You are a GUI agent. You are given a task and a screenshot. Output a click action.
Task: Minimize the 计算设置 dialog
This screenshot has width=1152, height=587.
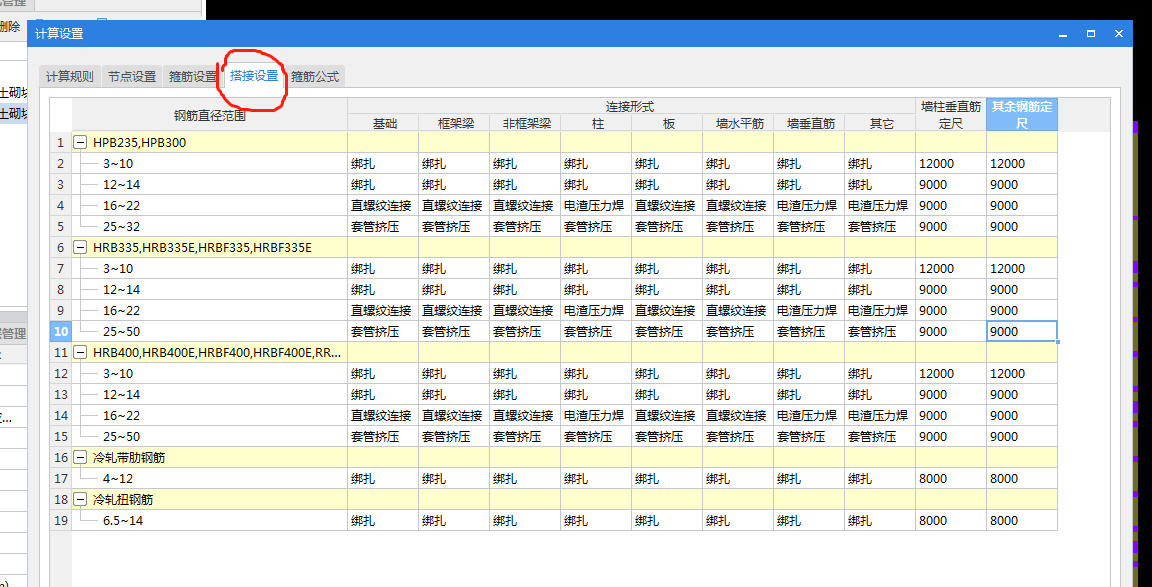pyautogui.click(x=1062, y=34)
